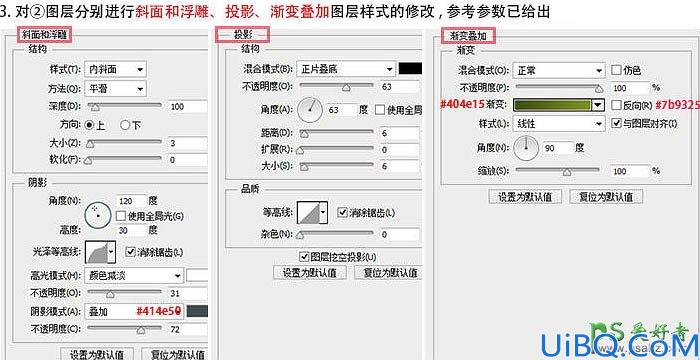Expand the 光泽等高线 contour picker arrow
The width and height of the screenshot is (700, 360).
(111, 252)
